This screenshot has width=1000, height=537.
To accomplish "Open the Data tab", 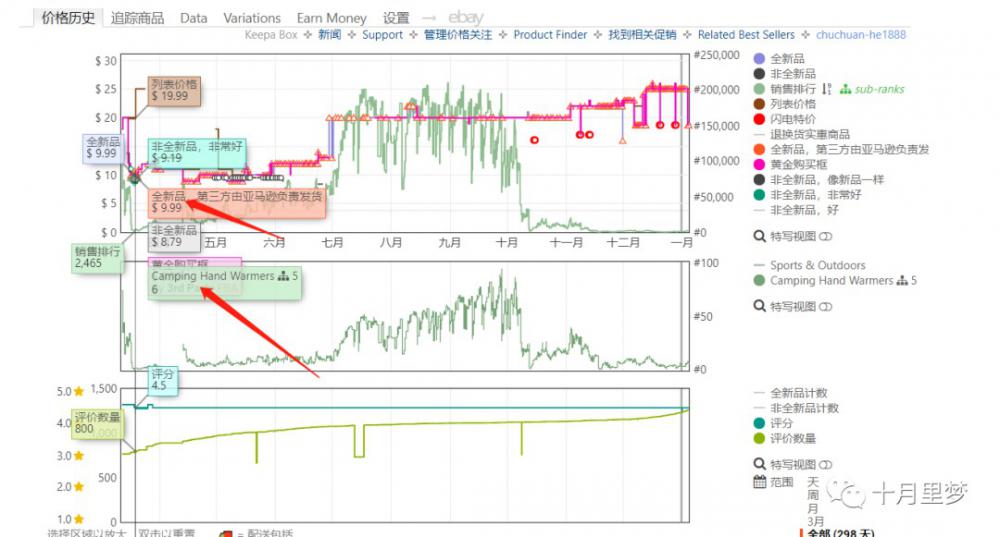I will coord(193,18).
